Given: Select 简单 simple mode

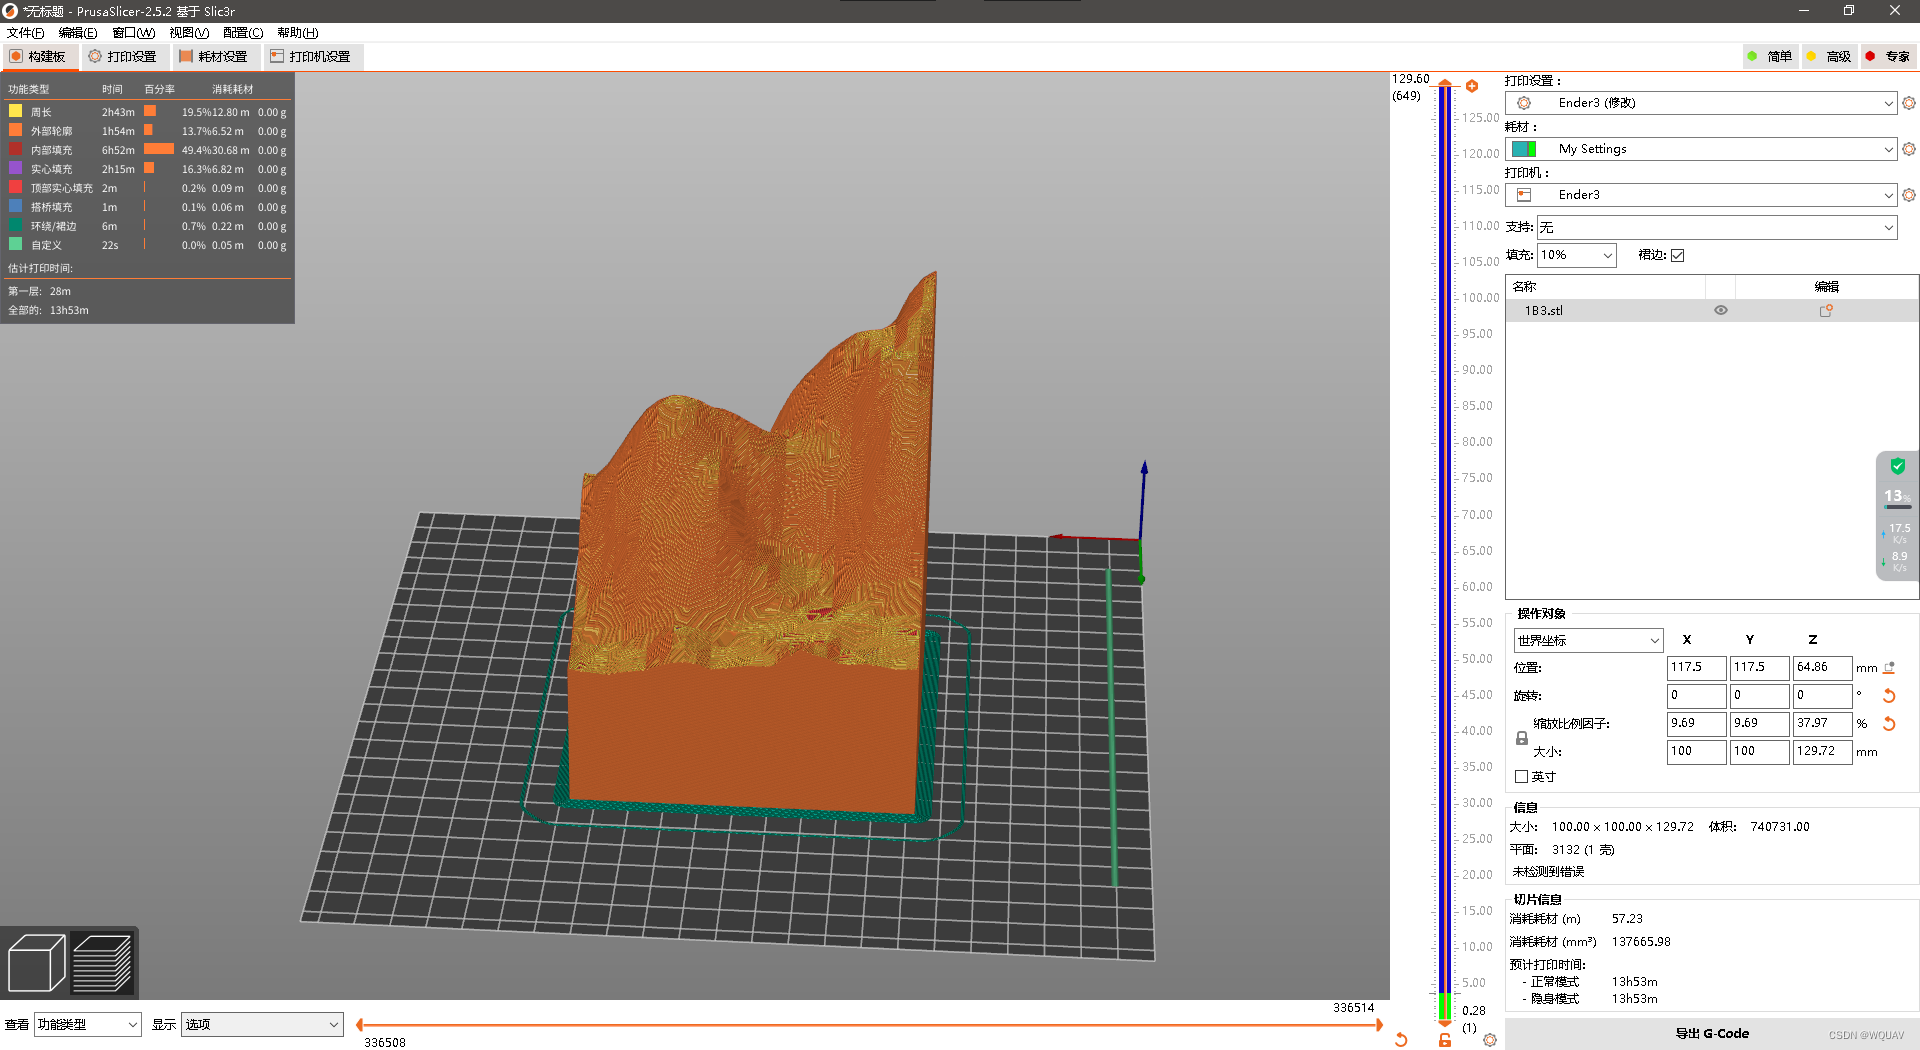Looking at the screenshot, I should [1769, 57].
